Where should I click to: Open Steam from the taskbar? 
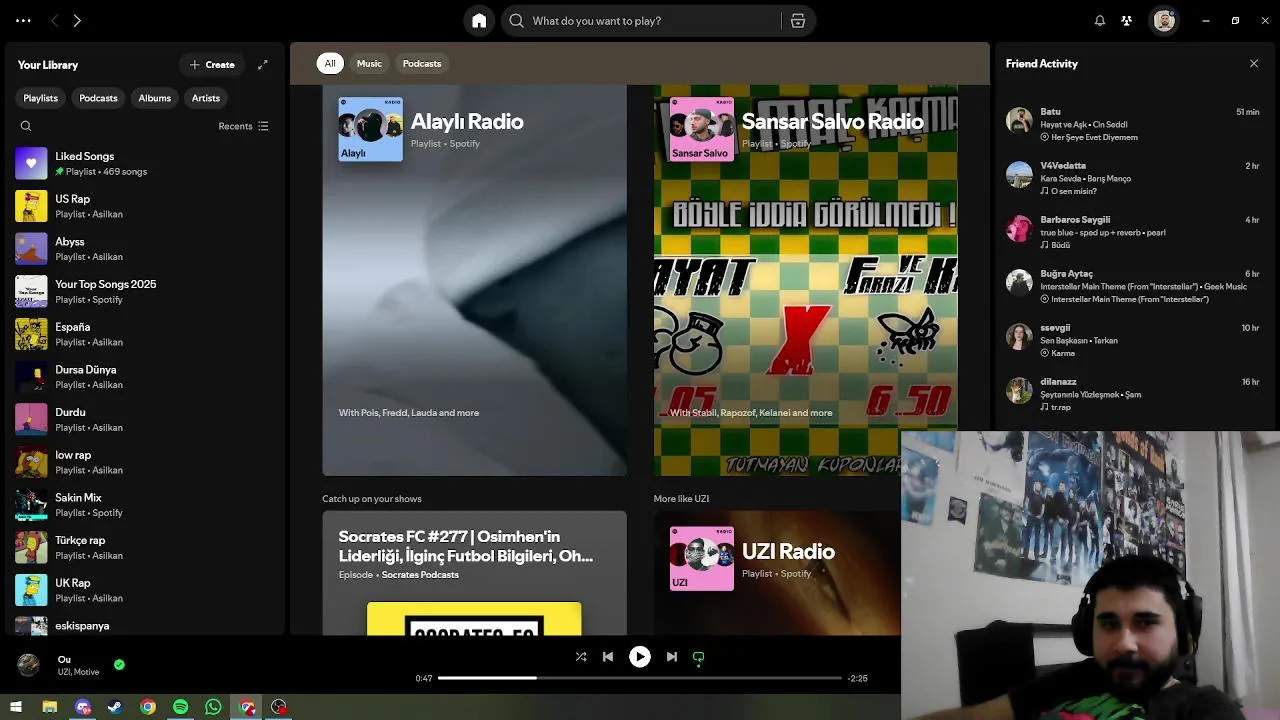click(x=115, y=707)
